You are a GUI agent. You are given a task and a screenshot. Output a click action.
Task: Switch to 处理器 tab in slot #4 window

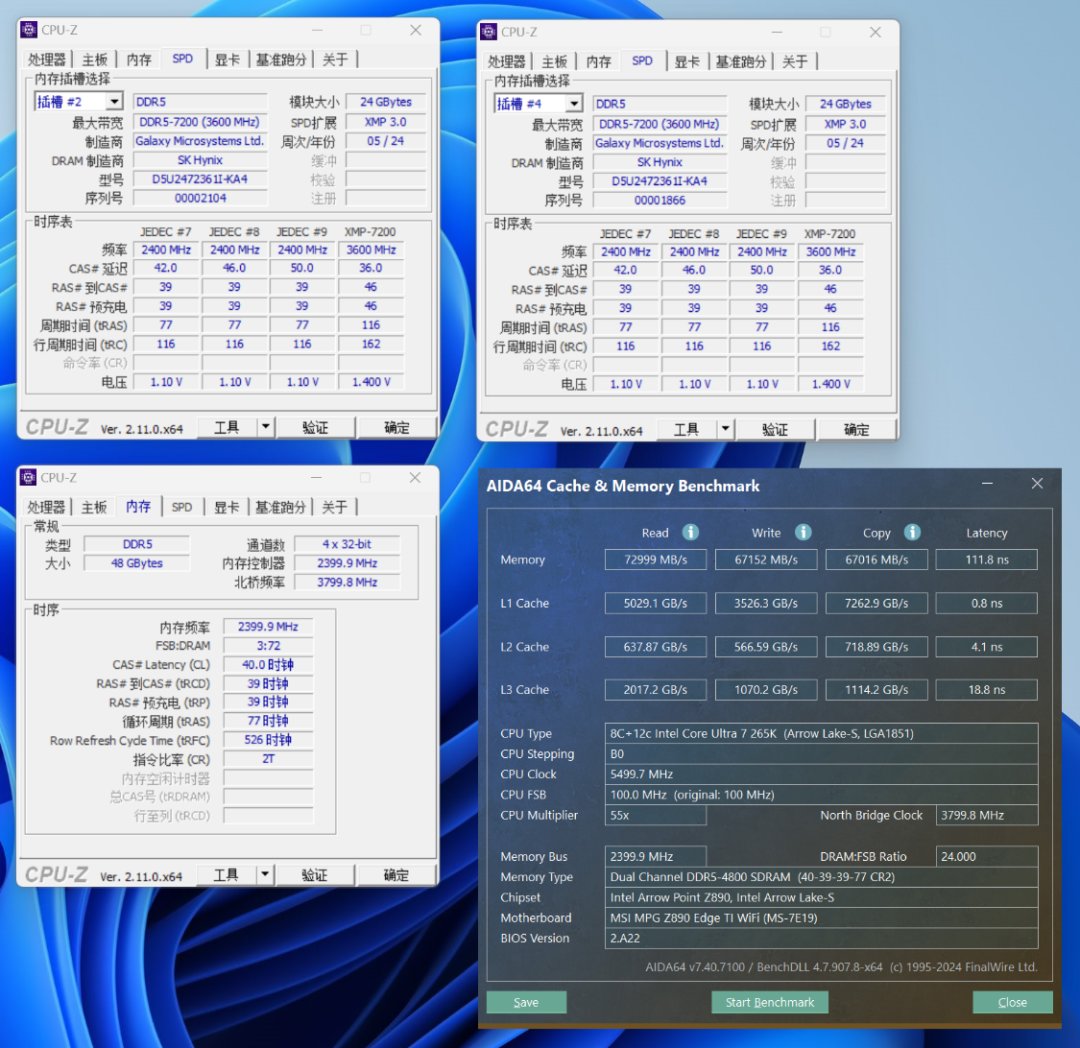(x=506, y=62)
